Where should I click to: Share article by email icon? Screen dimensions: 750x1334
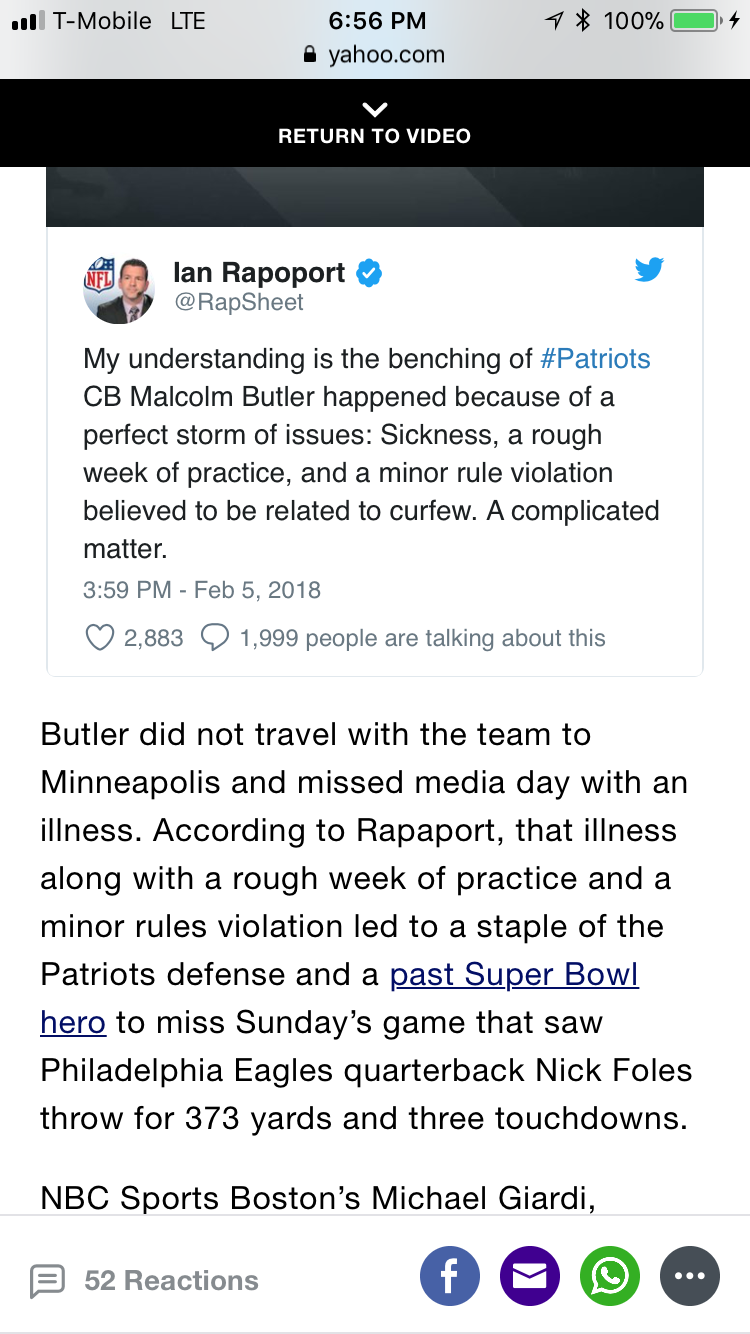(x=530, y=1277)
